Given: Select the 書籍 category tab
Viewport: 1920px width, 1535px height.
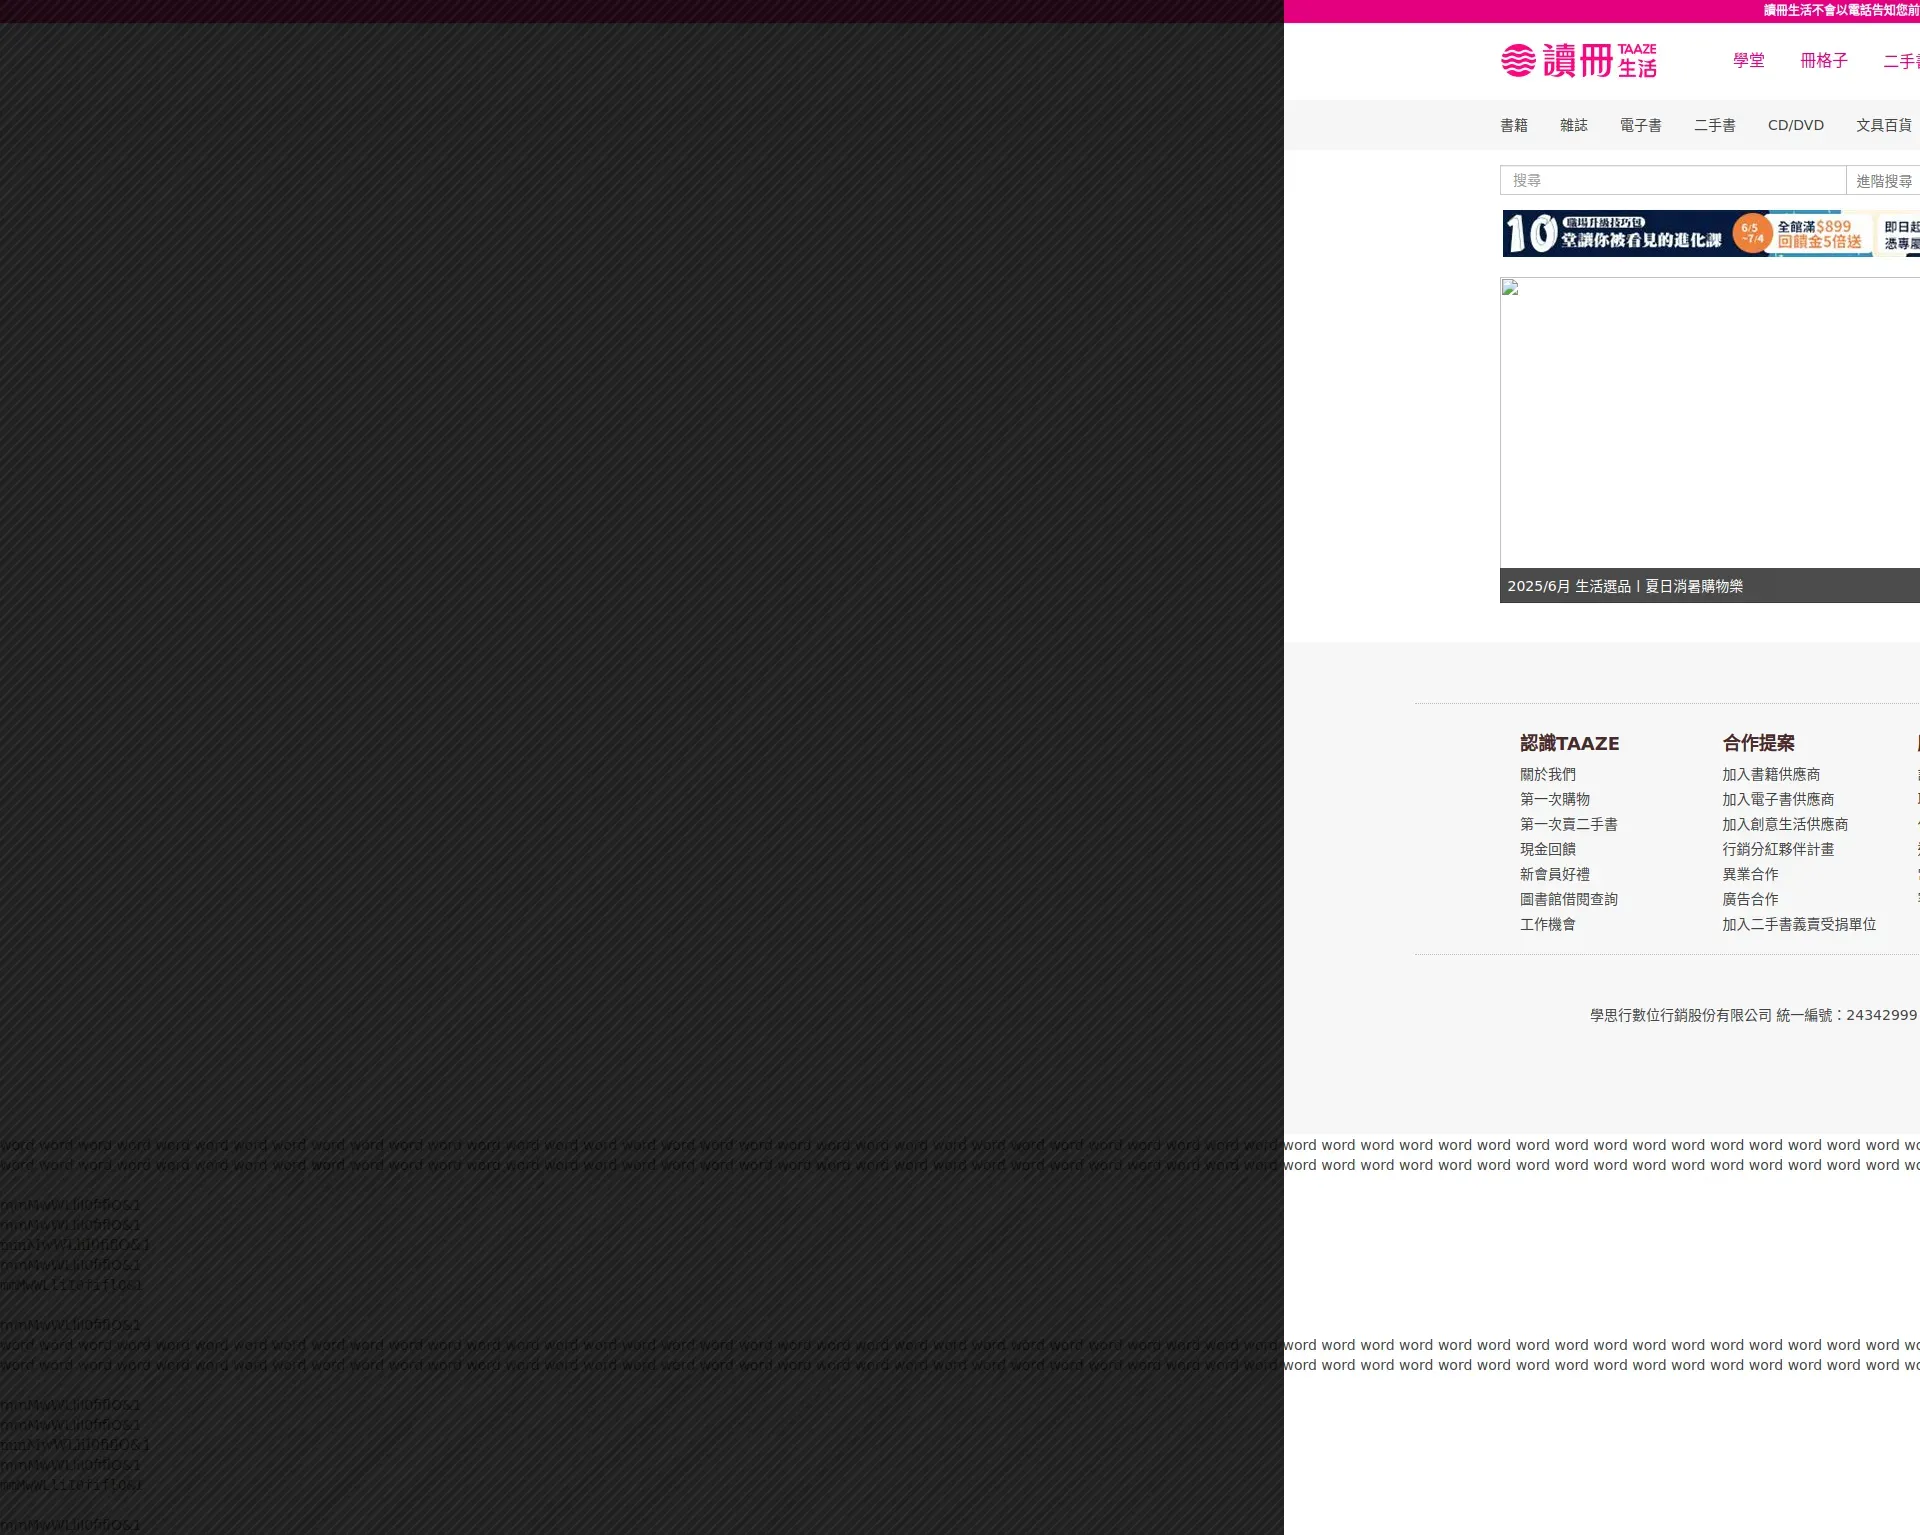Looking at the screenshot, I should (x=1513, y=125).
